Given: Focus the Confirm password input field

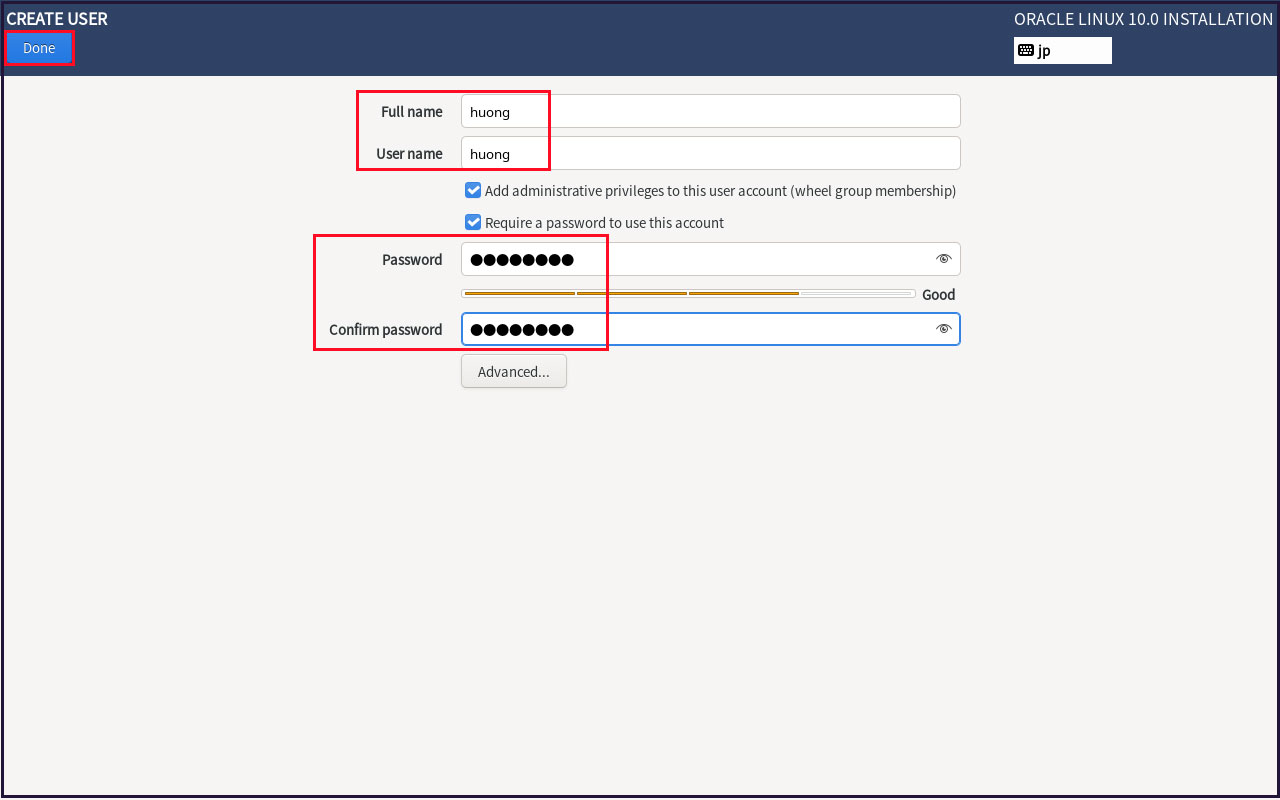Looking at the screenshot, I should click(x=711, y=329).
